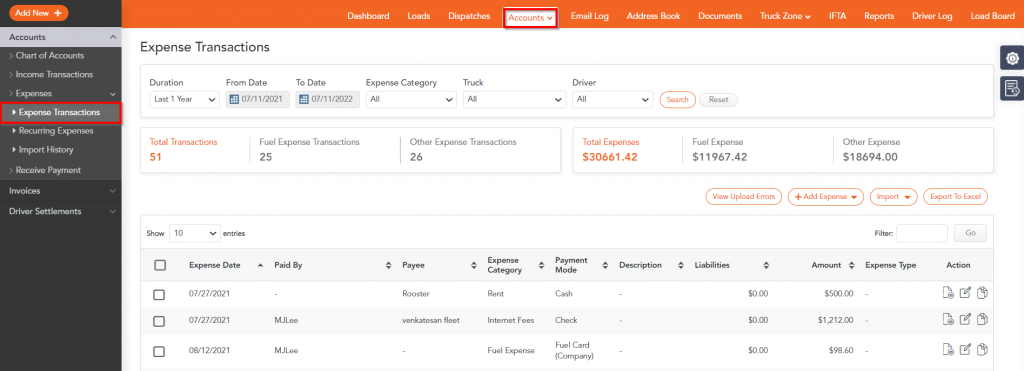The image size is (1024, 371).
Task: Copy the venkatesan fleet Internet Fees expense
Action: point(982,319)
